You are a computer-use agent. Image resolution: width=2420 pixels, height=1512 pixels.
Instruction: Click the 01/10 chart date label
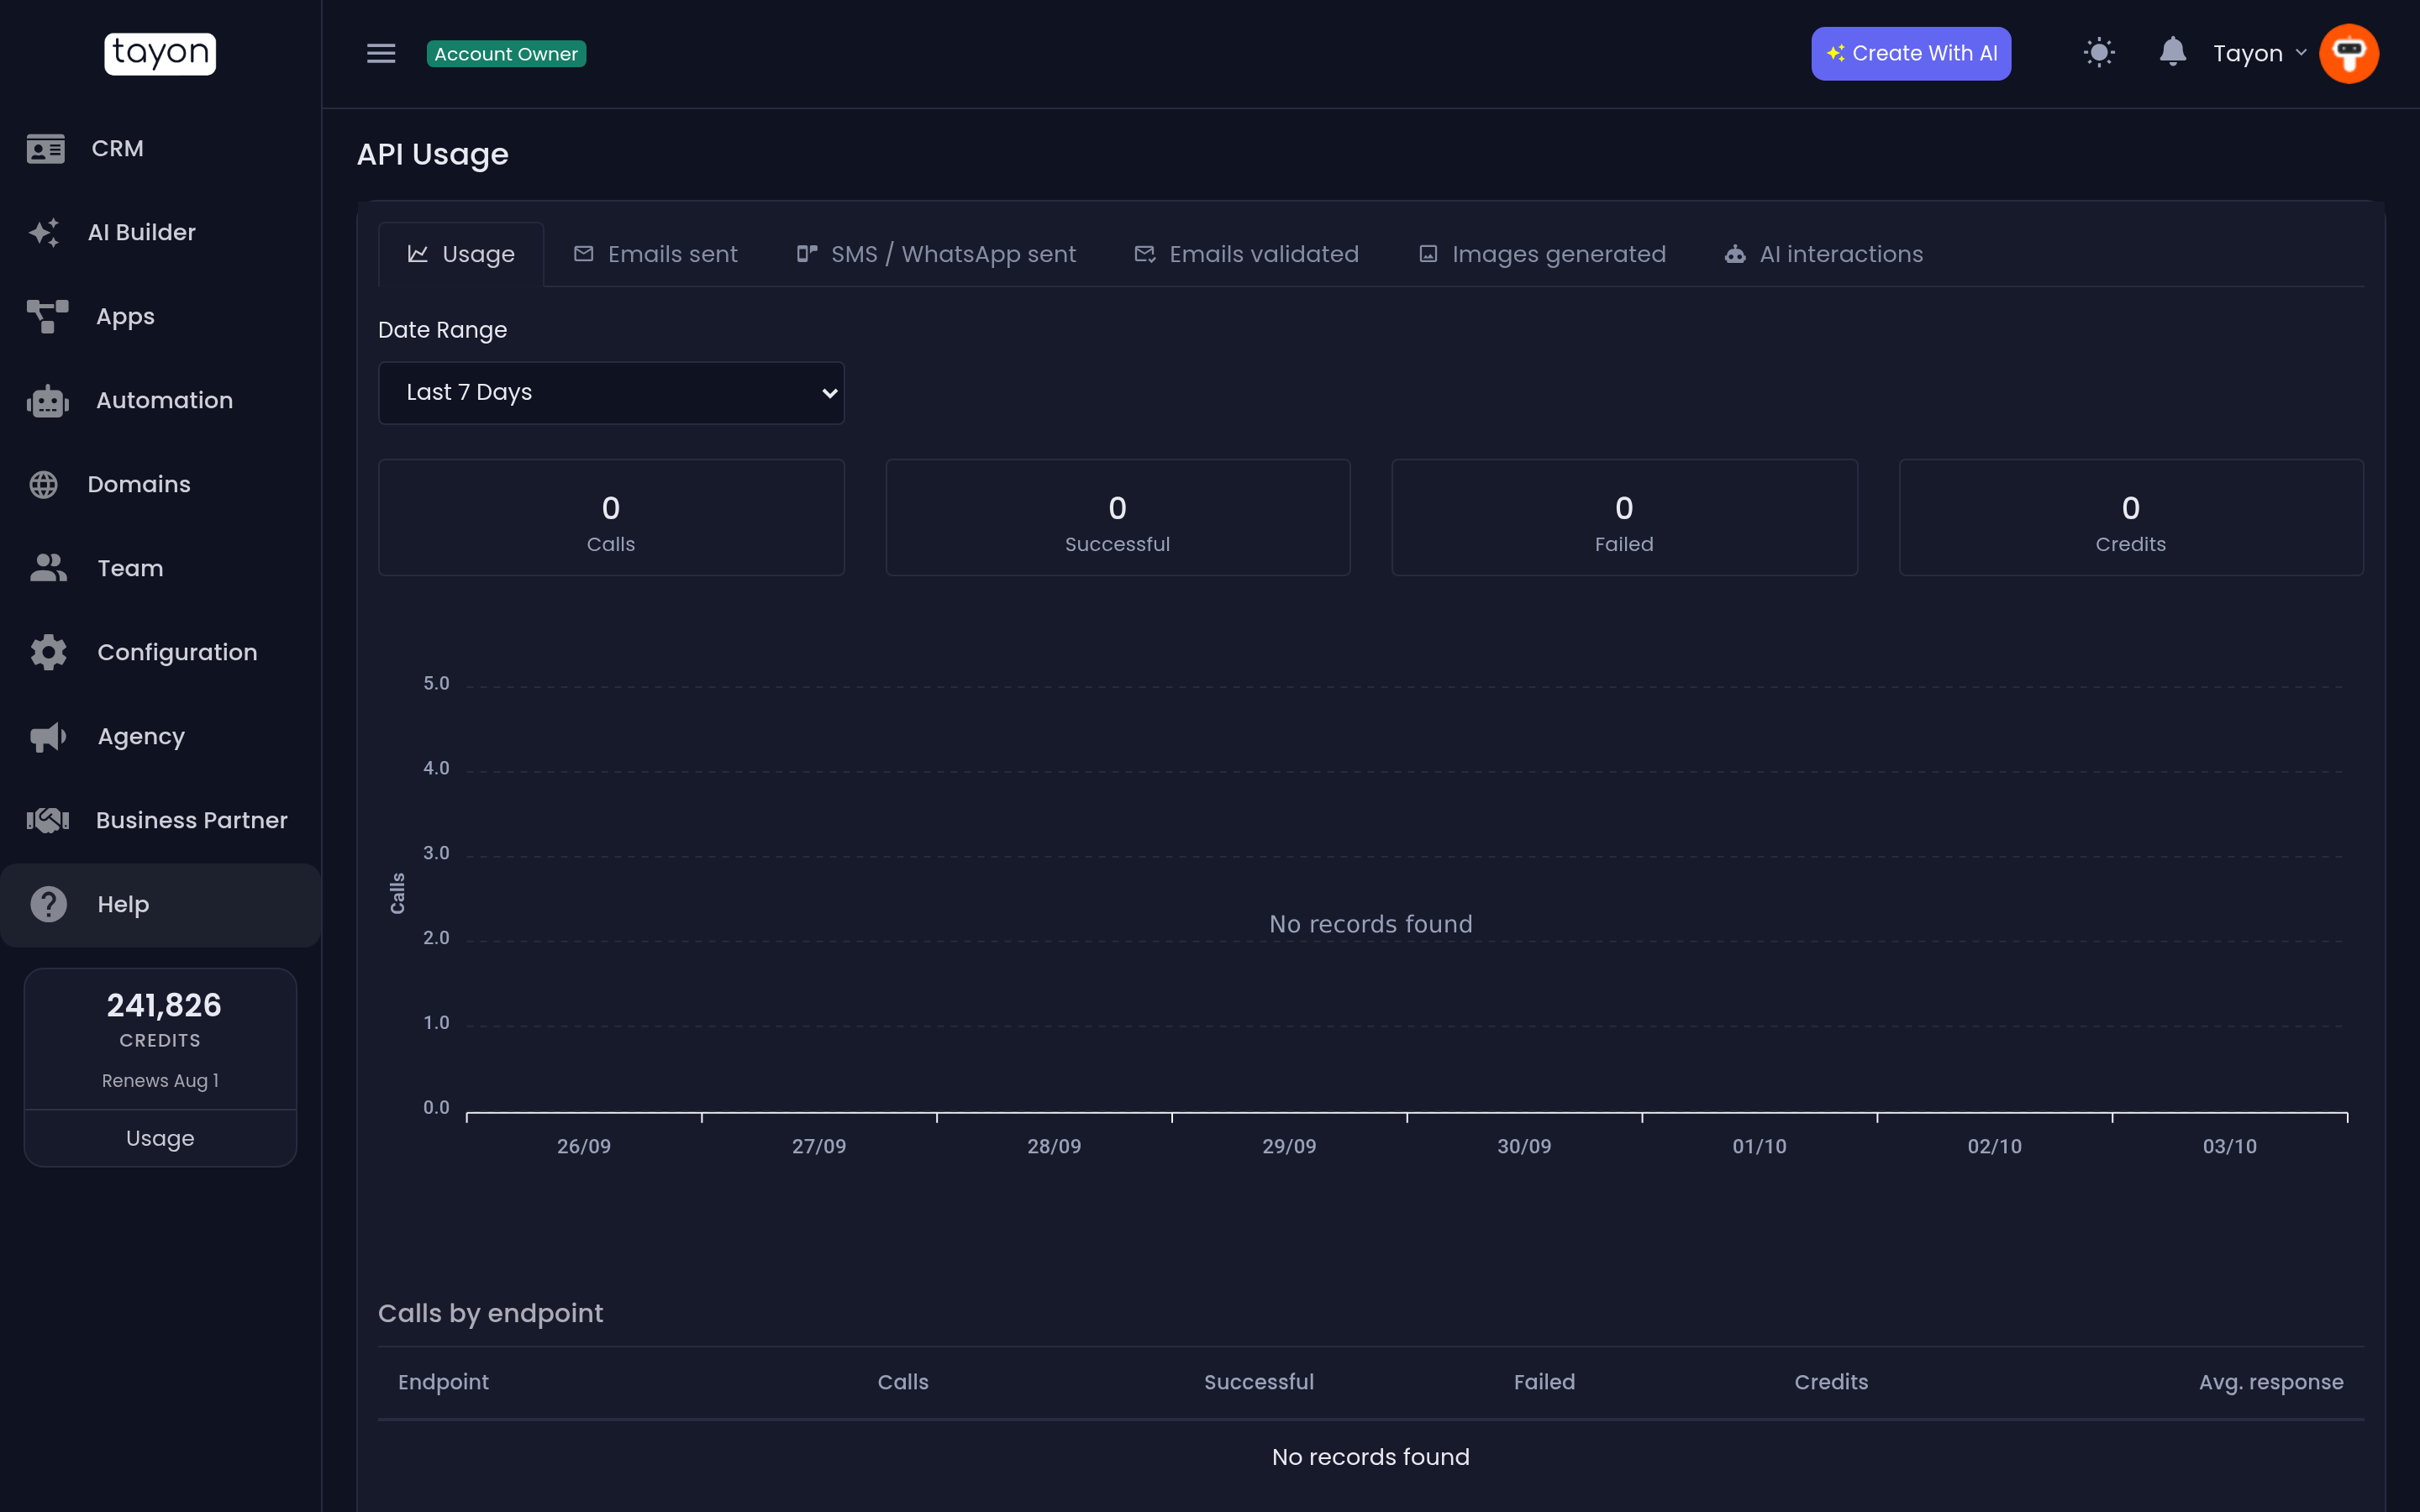click(1759, 1147)
